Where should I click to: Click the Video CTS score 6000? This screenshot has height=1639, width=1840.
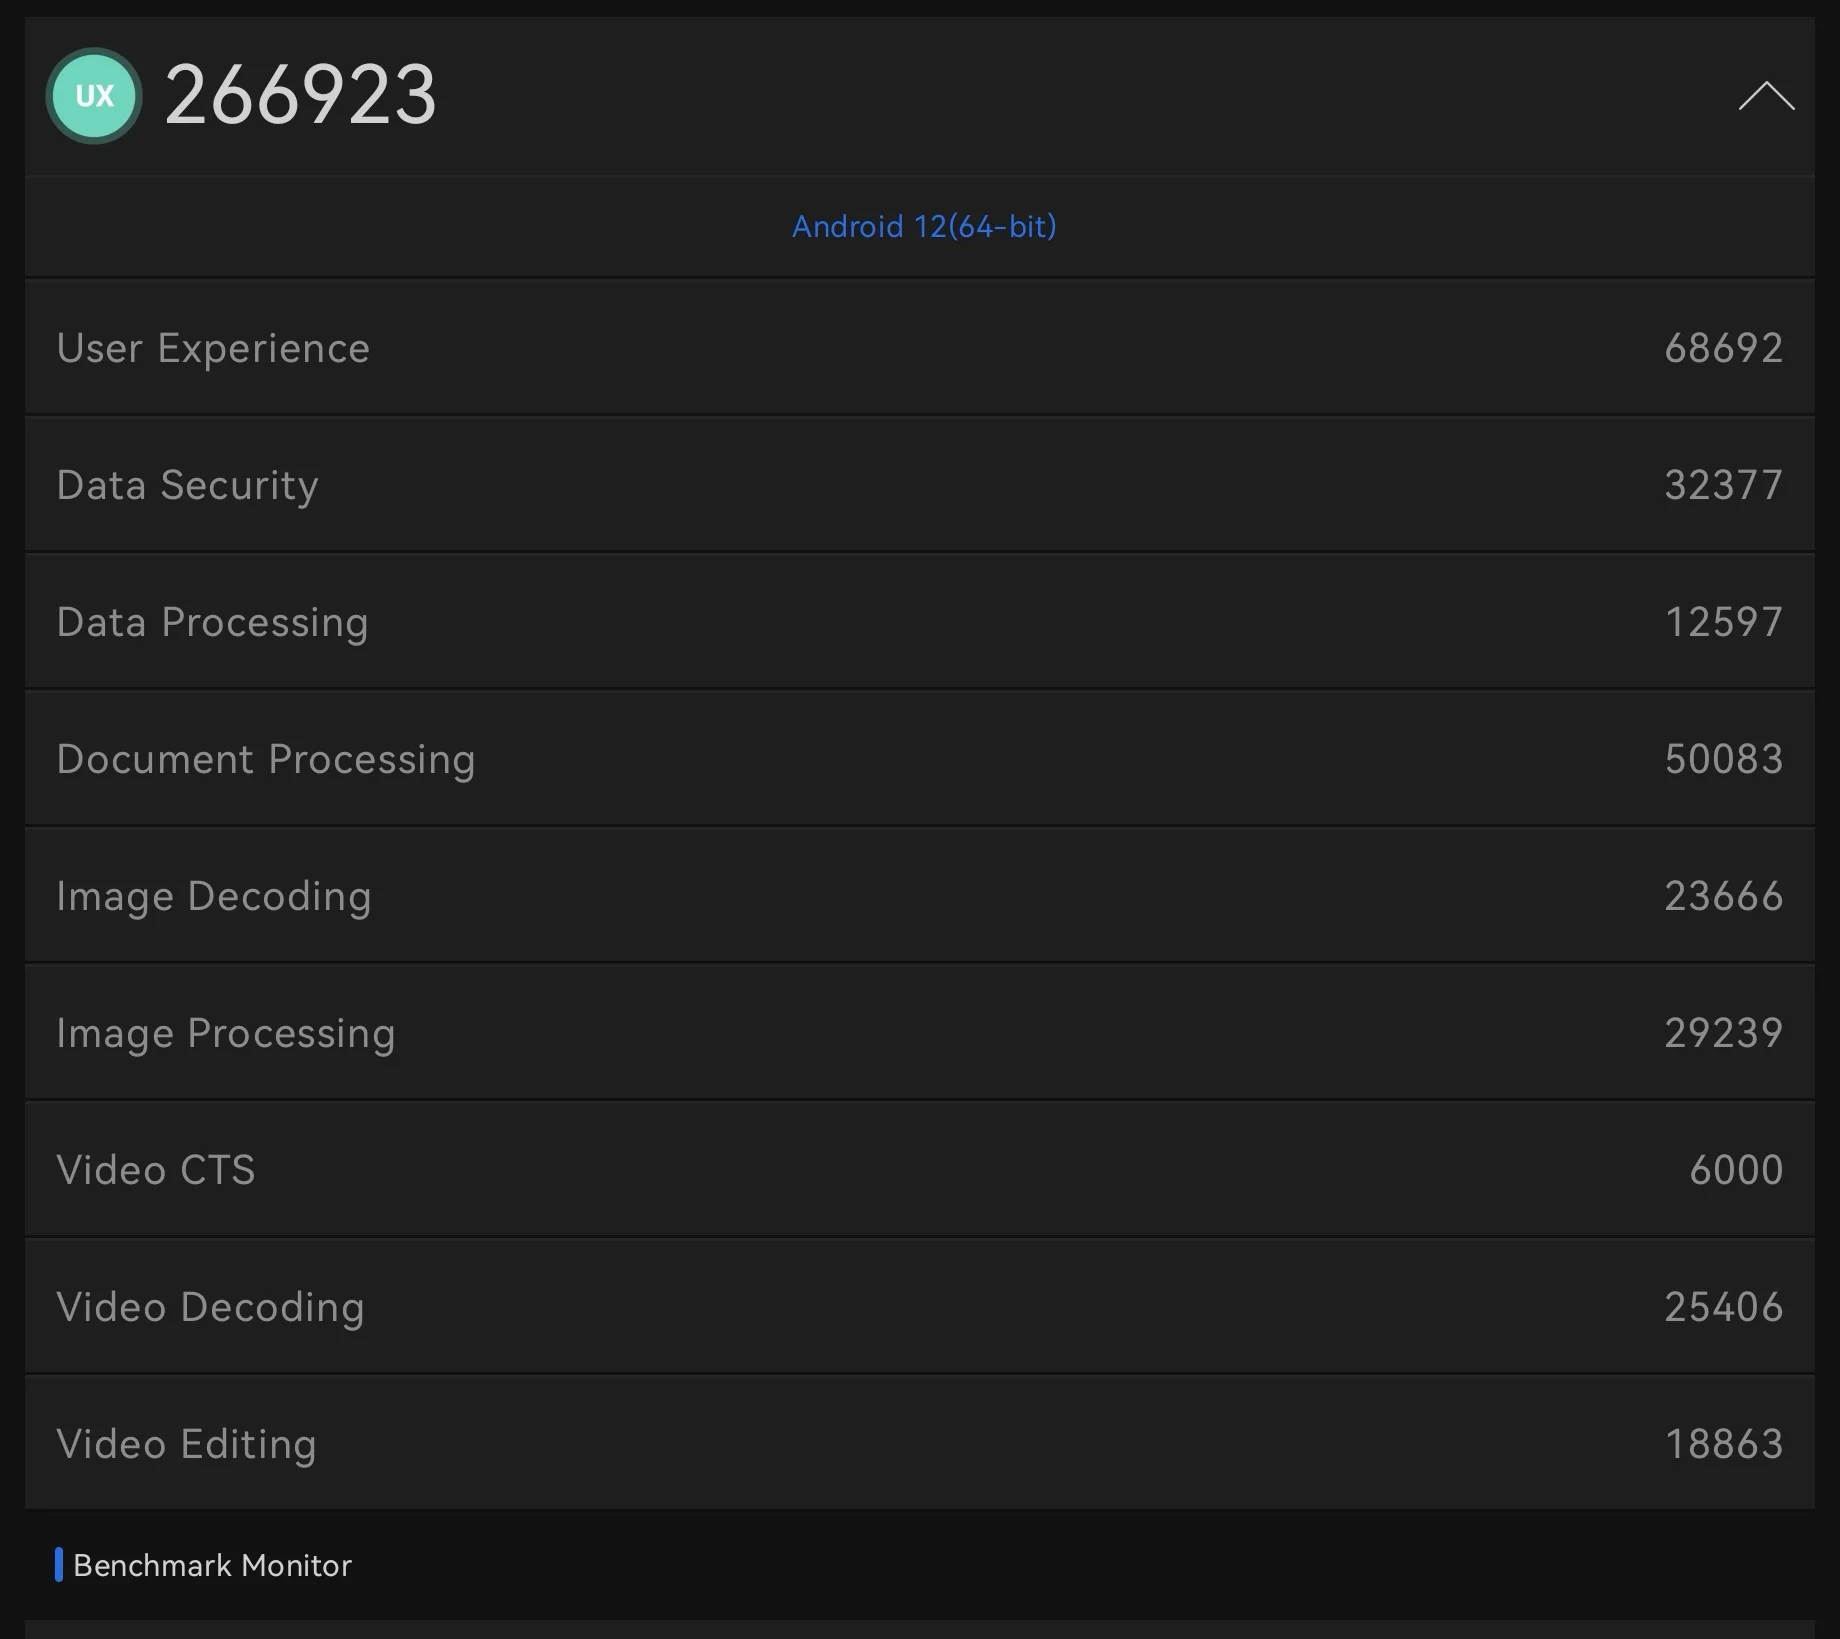click(1736, 1170)
